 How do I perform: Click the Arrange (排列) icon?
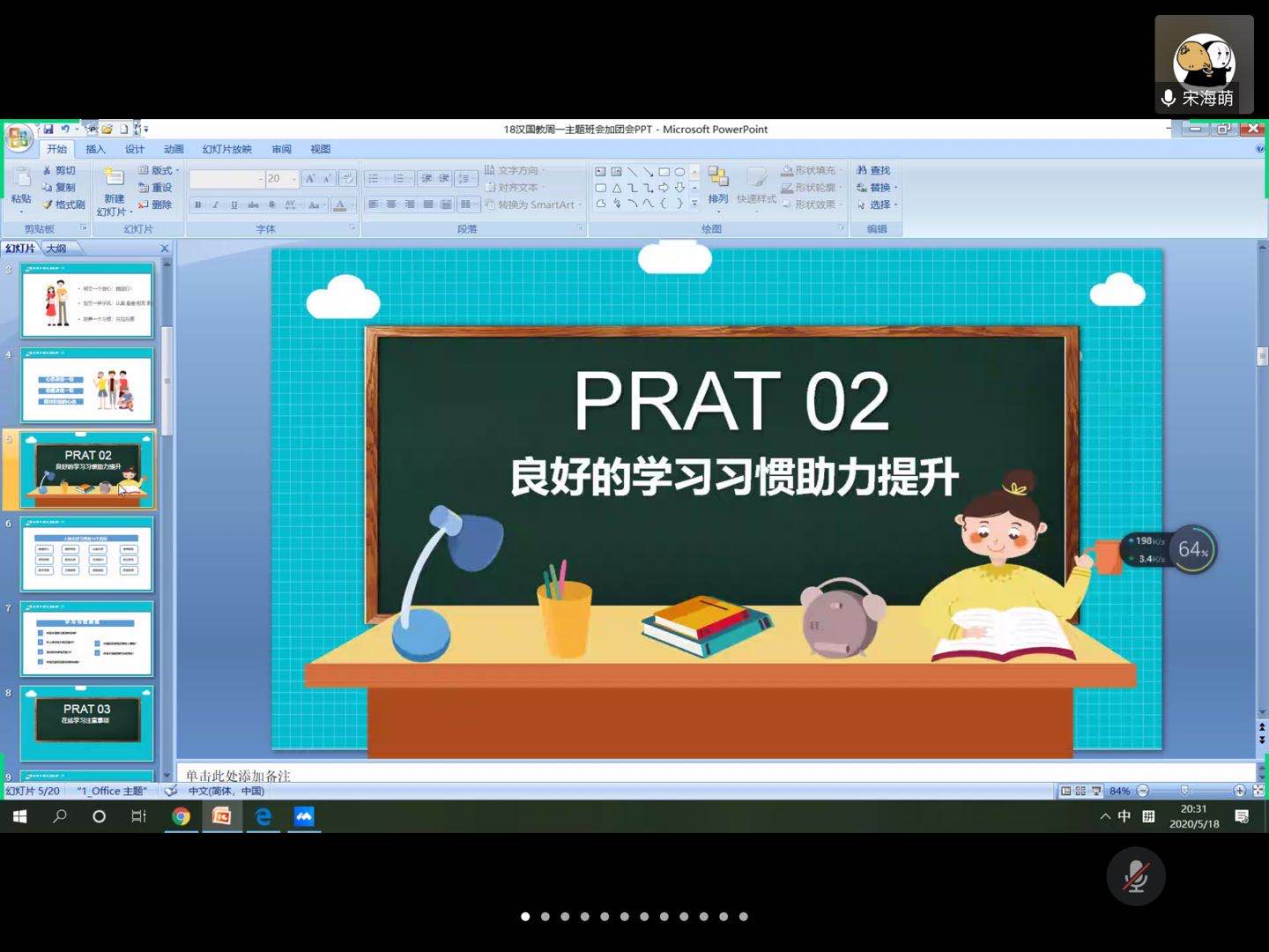tap(718, 182)
